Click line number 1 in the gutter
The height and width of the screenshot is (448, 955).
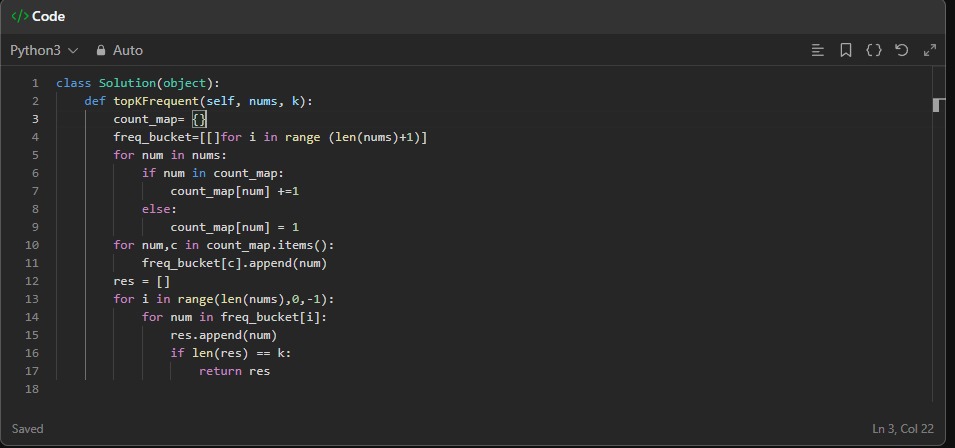pos(35,83)
